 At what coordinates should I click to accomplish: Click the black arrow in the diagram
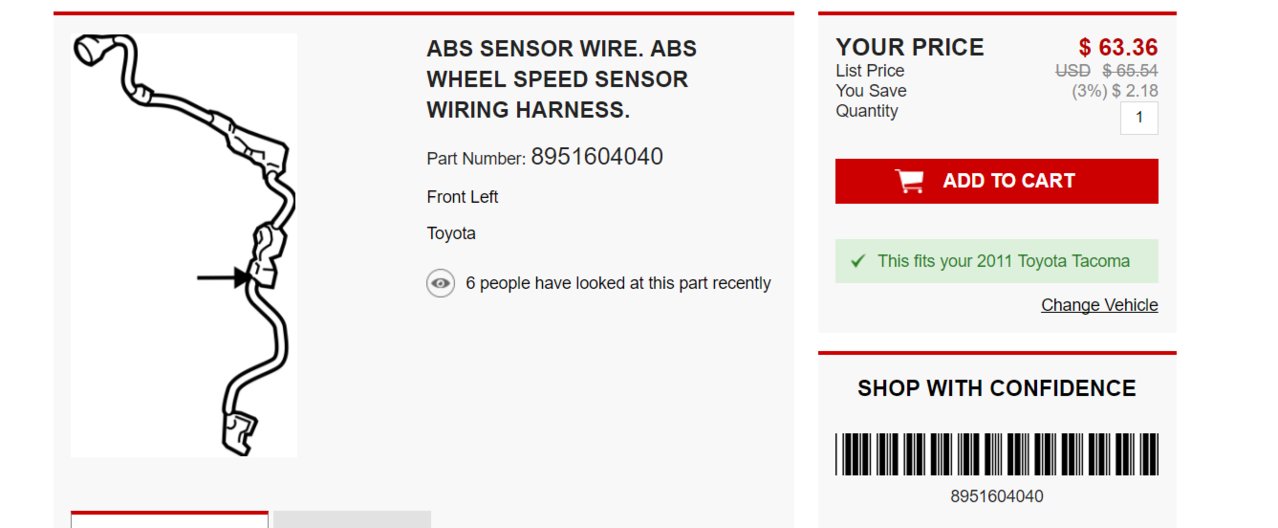[x=224, y=277]
